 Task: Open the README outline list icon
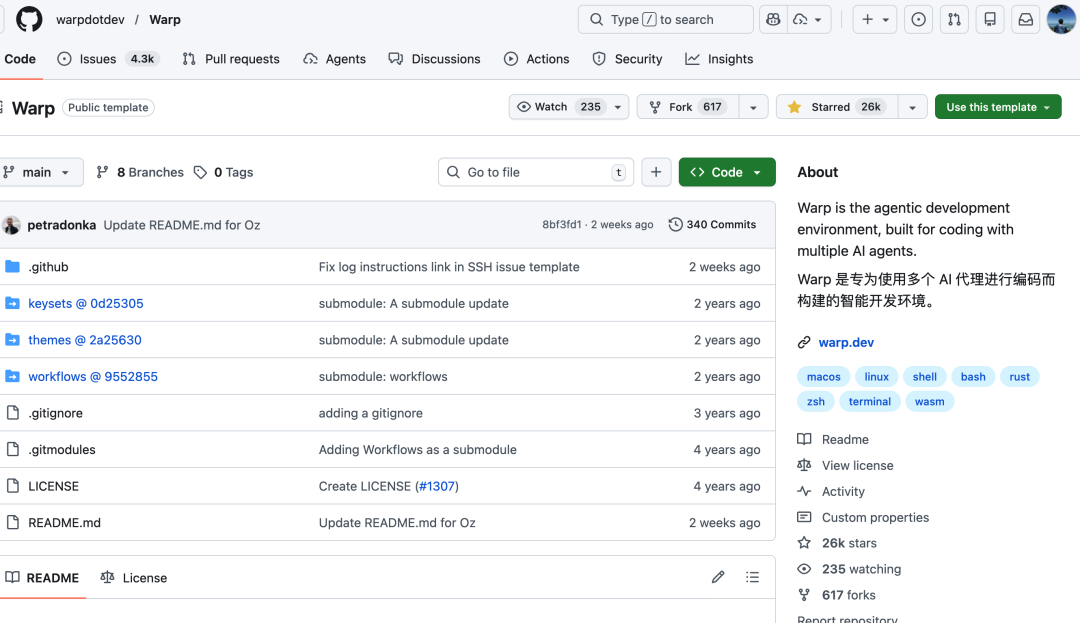(752, 577)
